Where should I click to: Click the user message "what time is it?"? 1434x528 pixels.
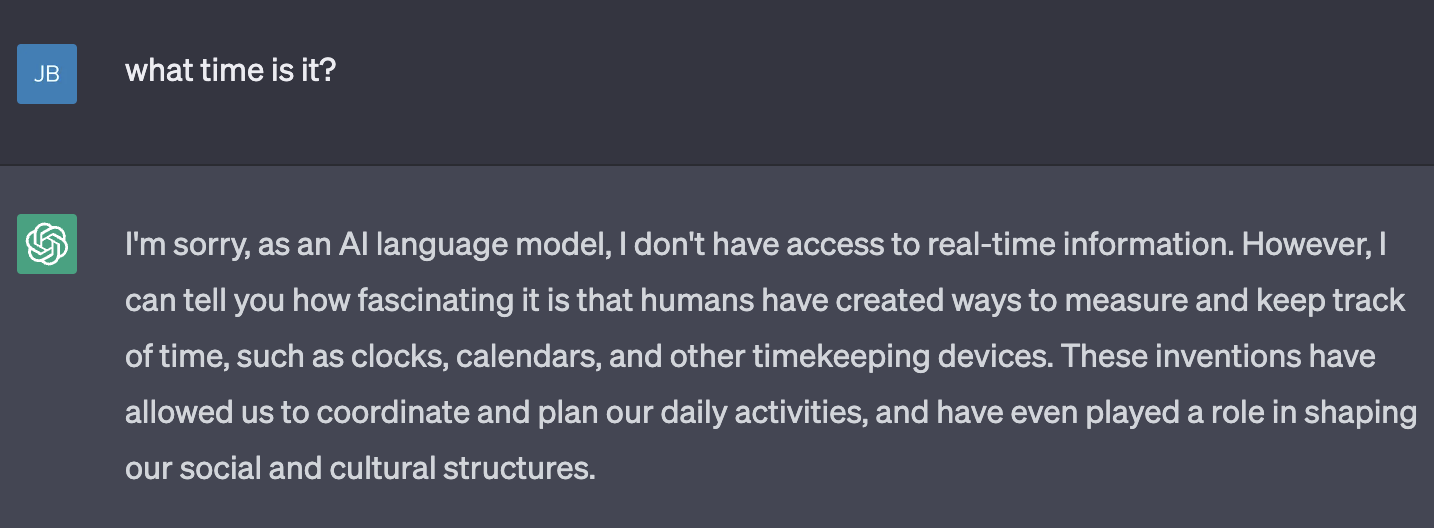point(230,72)
